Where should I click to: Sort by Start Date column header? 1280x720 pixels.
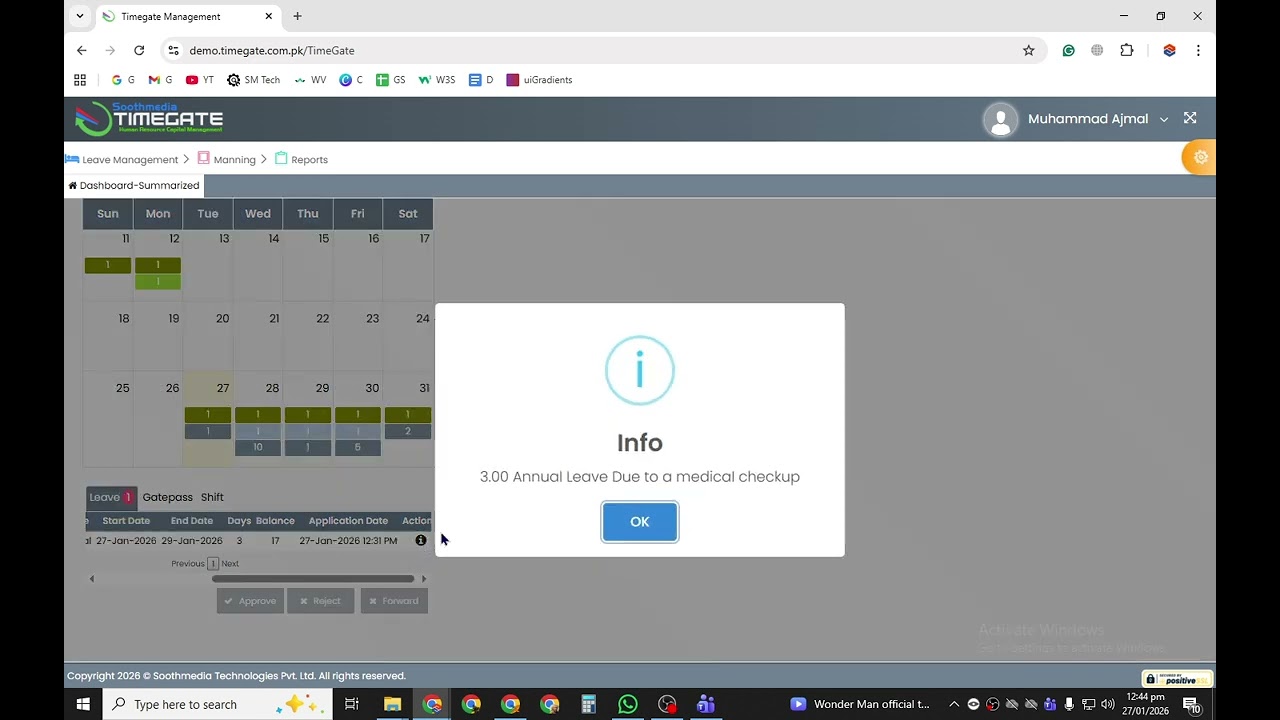pyautogui.click(x=126, y=521)
